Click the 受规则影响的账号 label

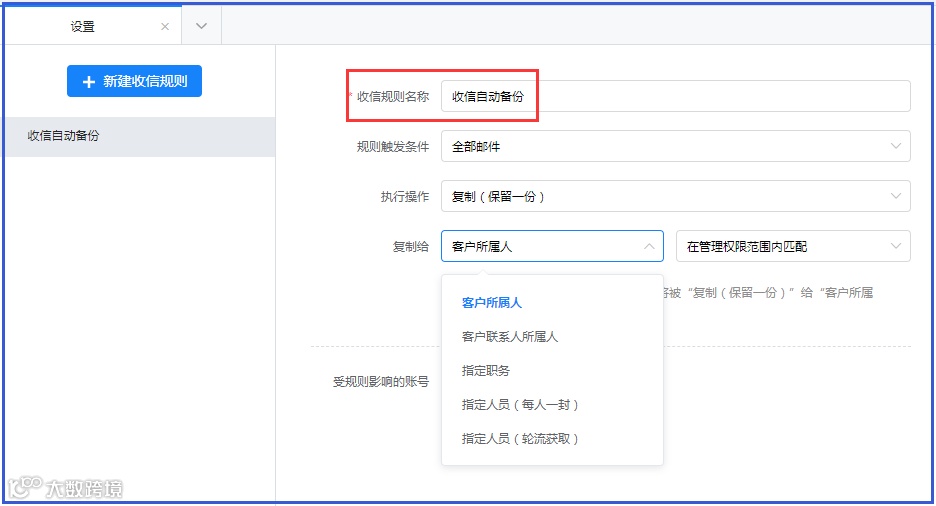click(381, 382)
